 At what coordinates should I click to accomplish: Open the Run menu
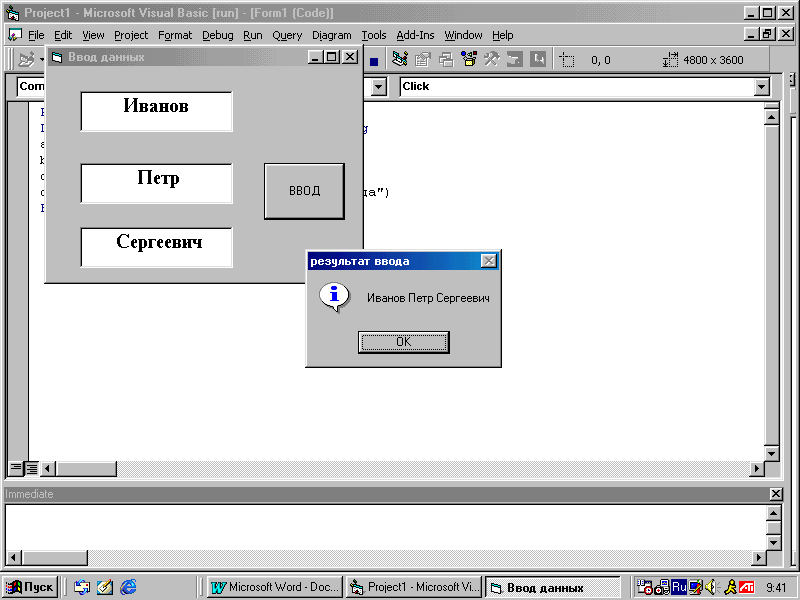click(x=253, y=35)
